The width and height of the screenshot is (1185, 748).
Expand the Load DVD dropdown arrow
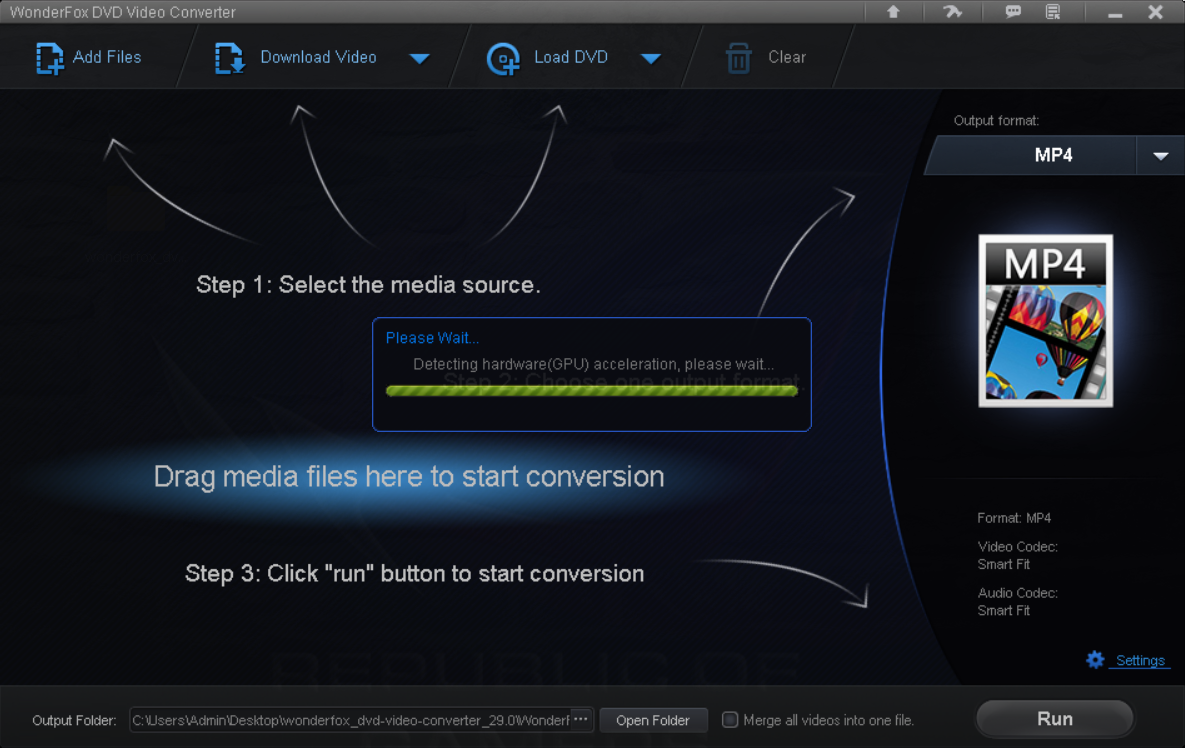[651, 58]
